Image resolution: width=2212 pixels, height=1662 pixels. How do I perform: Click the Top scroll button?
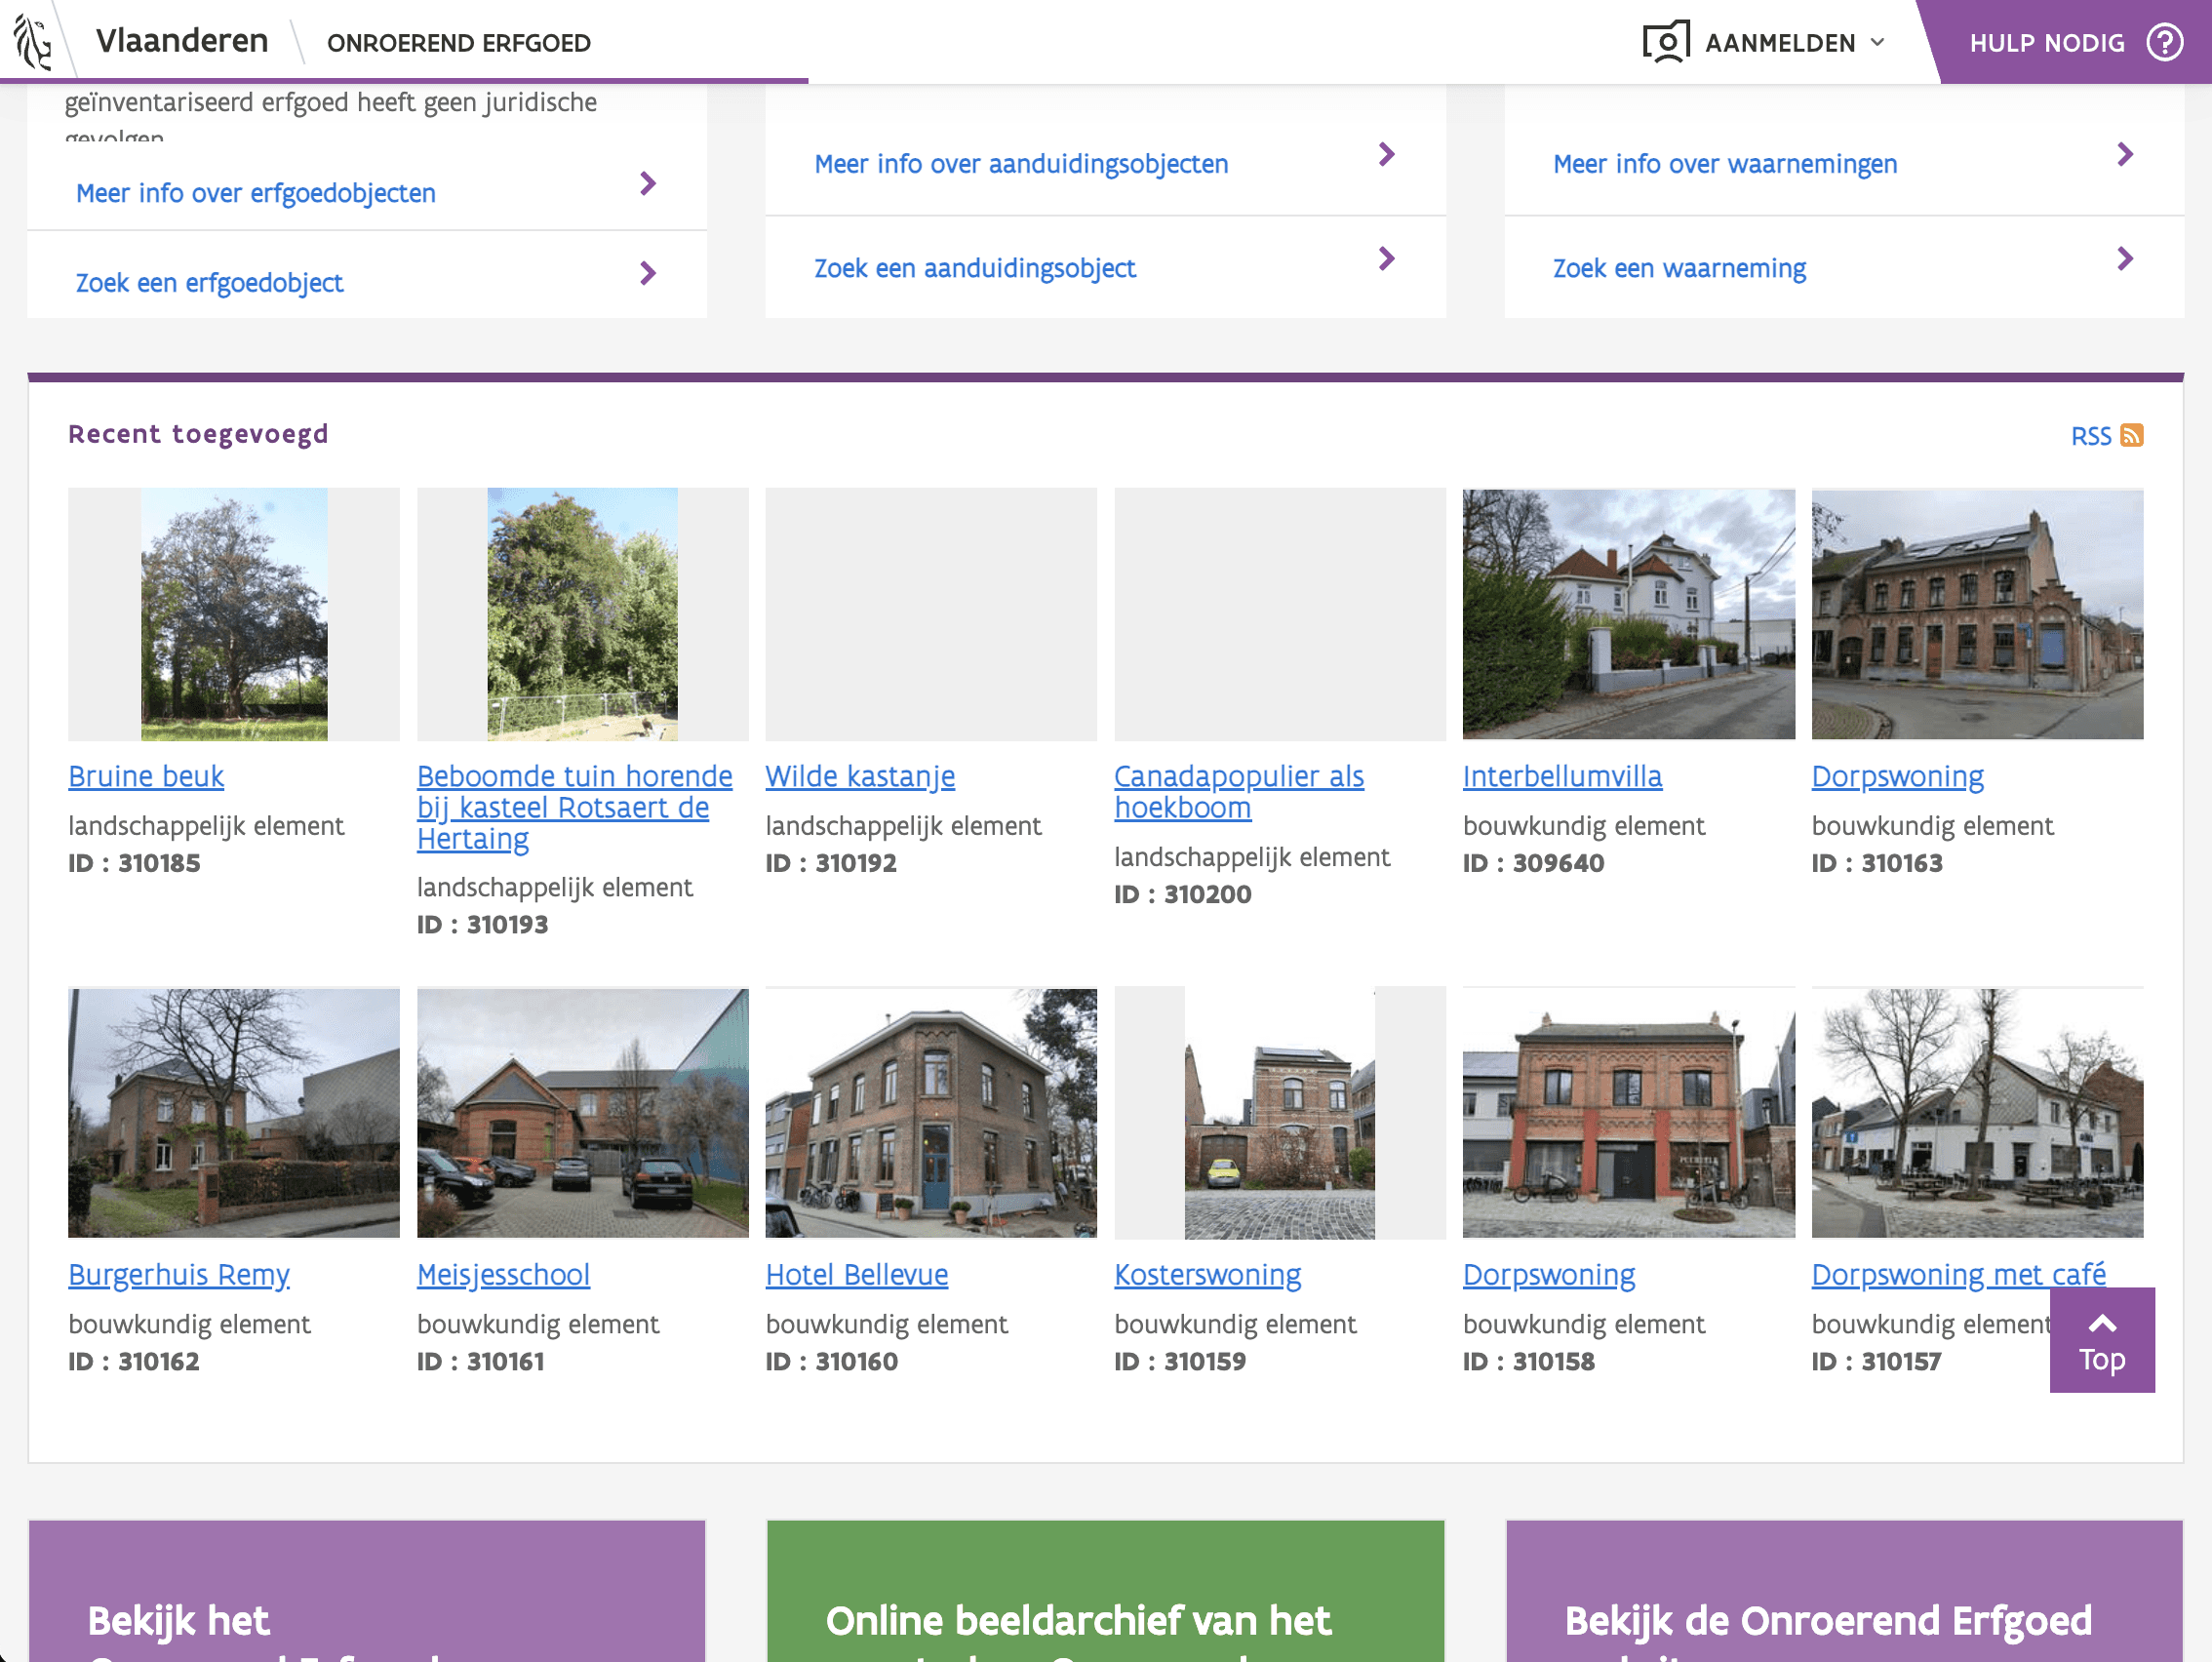click(x=2101, y=1340)
